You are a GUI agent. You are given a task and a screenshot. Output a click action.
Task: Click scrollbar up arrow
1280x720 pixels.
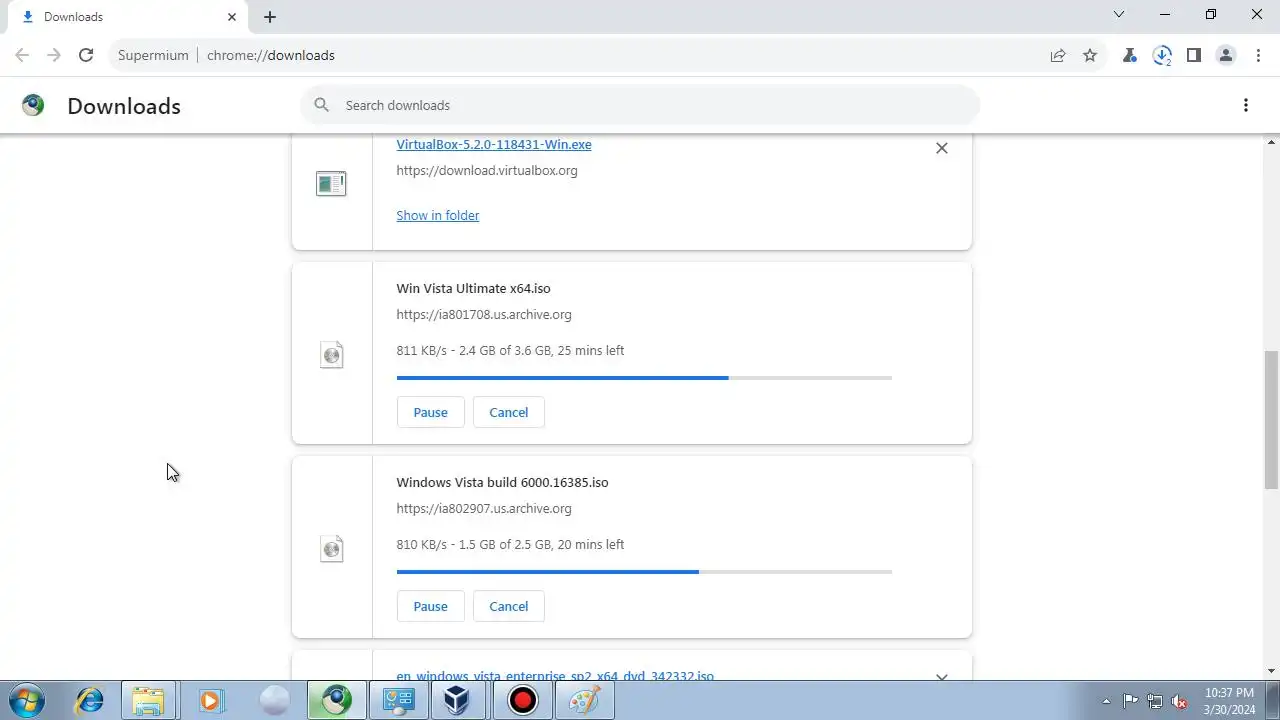click(1271, 142)
